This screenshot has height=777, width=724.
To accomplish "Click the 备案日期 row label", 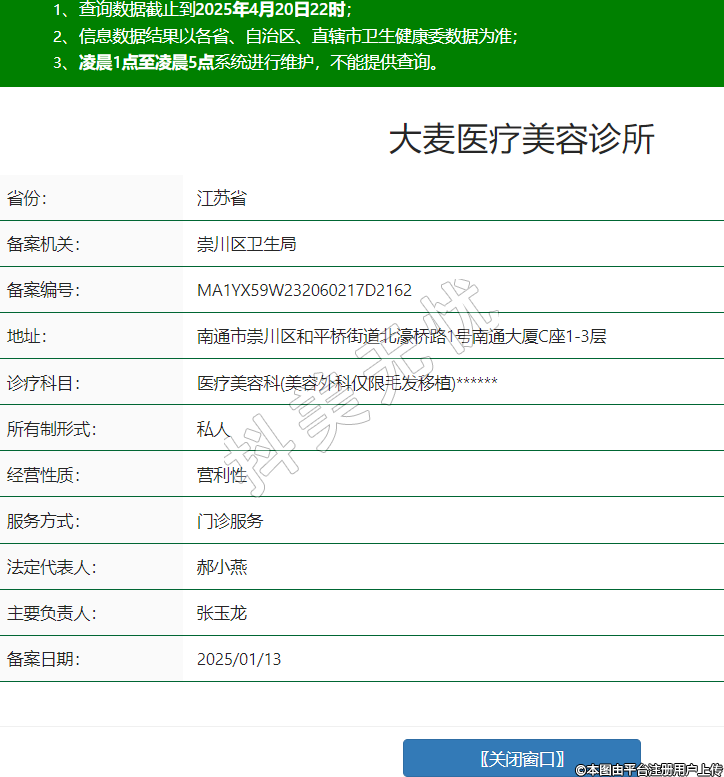I will [x=43, y=659].
